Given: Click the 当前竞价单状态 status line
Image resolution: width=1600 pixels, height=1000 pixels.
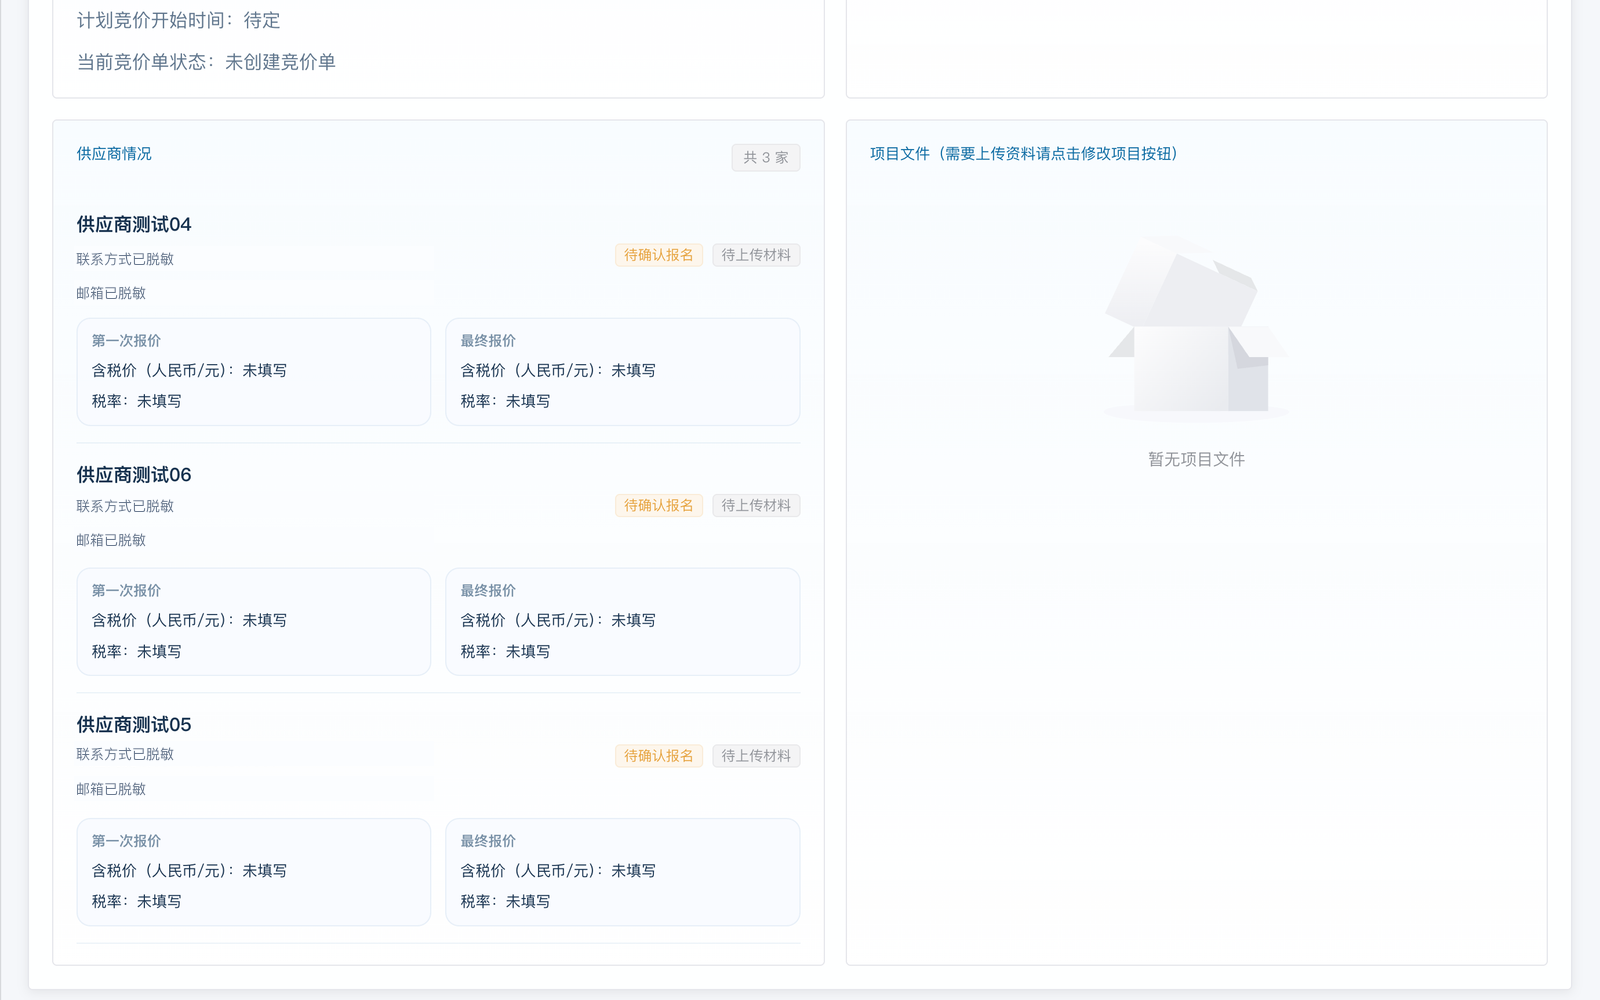Looking at the screenshot, I should [206, 62].
